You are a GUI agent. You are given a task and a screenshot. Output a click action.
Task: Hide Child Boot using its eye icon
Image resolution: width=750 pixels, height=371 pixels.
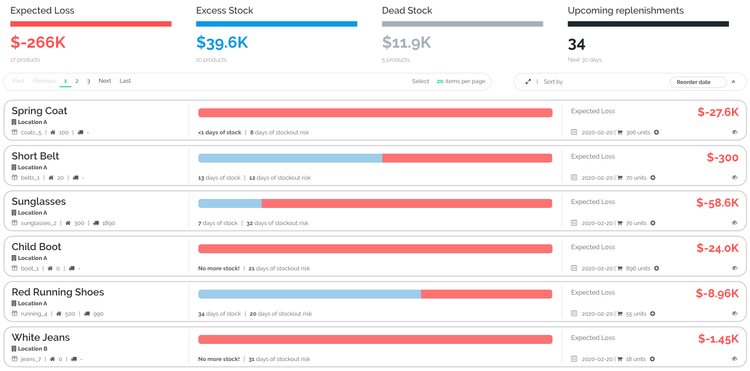pos(735,269)
